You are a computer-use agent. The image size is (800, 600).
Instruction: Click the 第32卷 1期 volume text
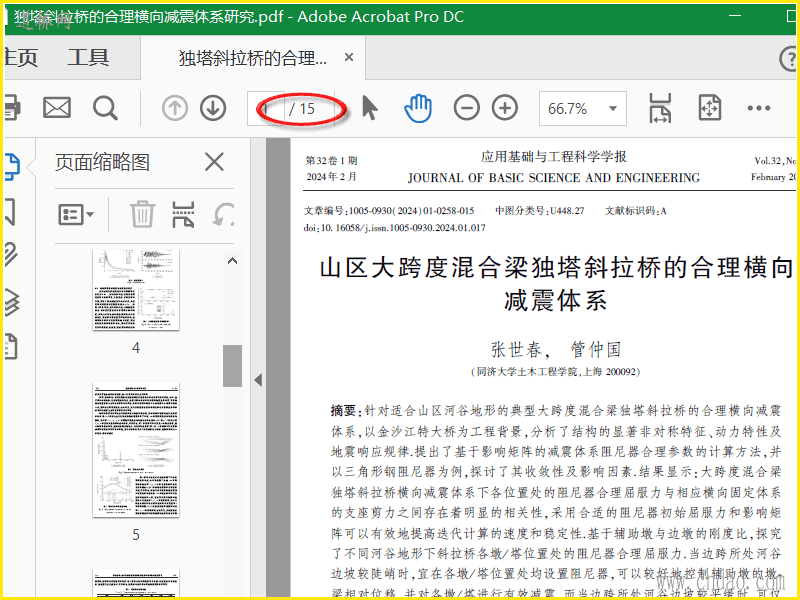(332, 161)
